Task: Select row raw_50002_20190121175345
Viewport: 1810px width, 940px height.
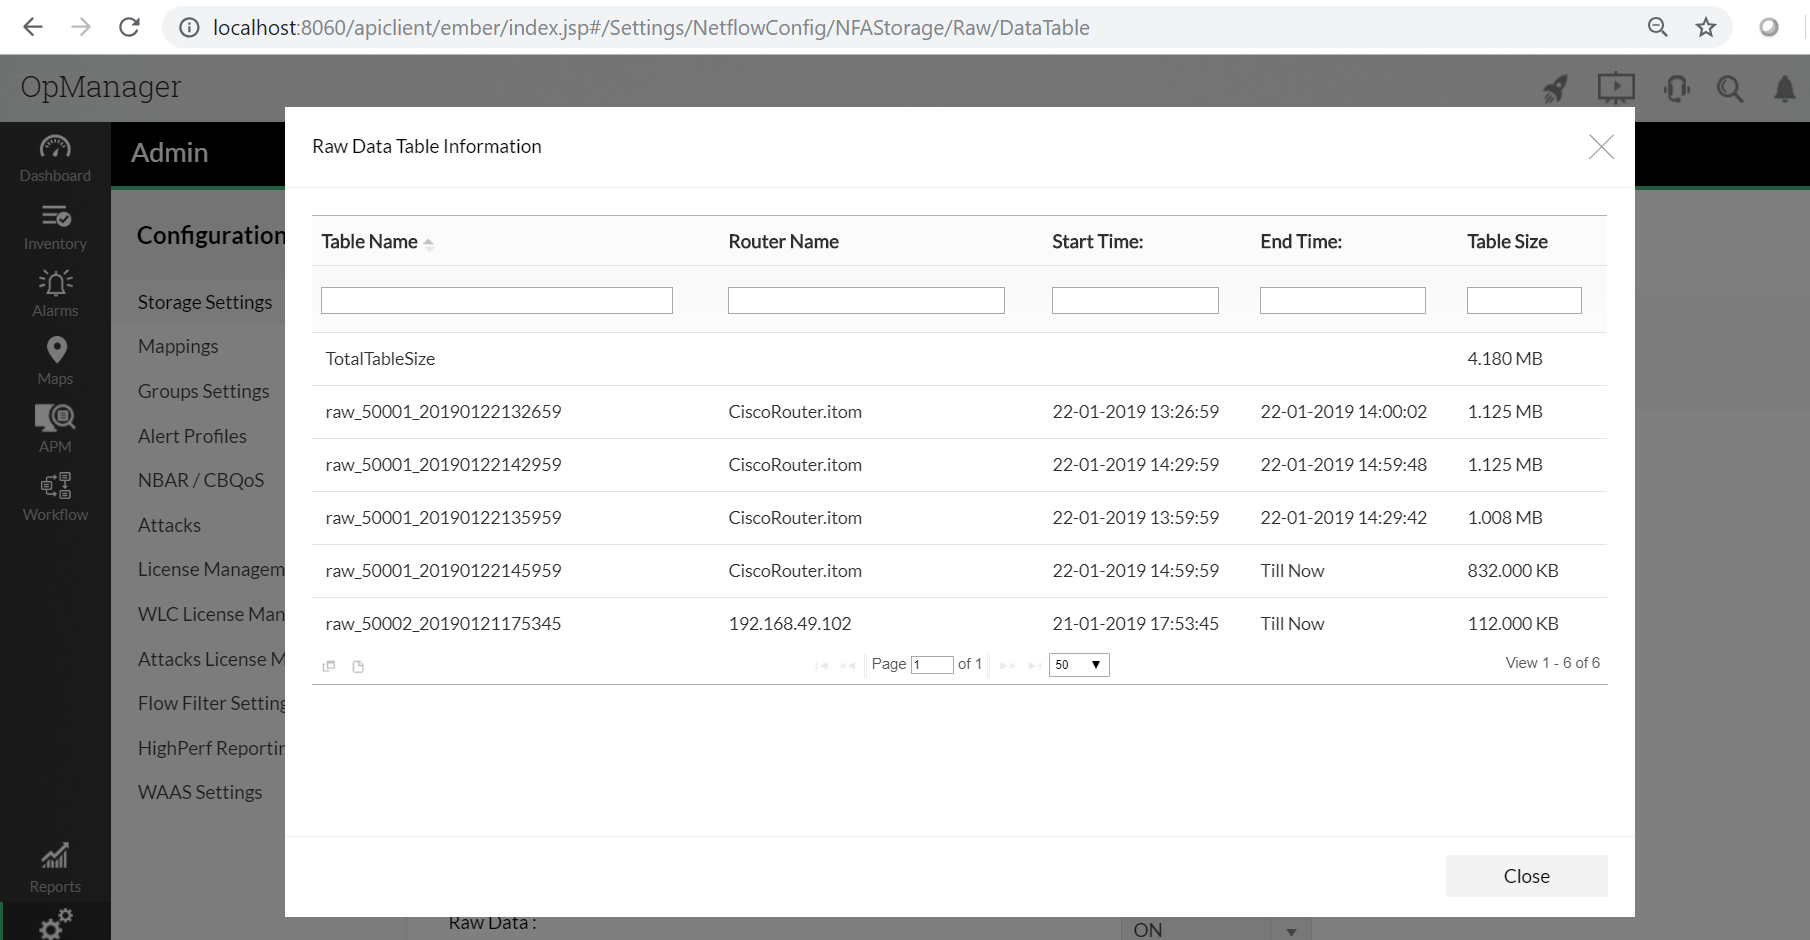Action: coord(443,624)
